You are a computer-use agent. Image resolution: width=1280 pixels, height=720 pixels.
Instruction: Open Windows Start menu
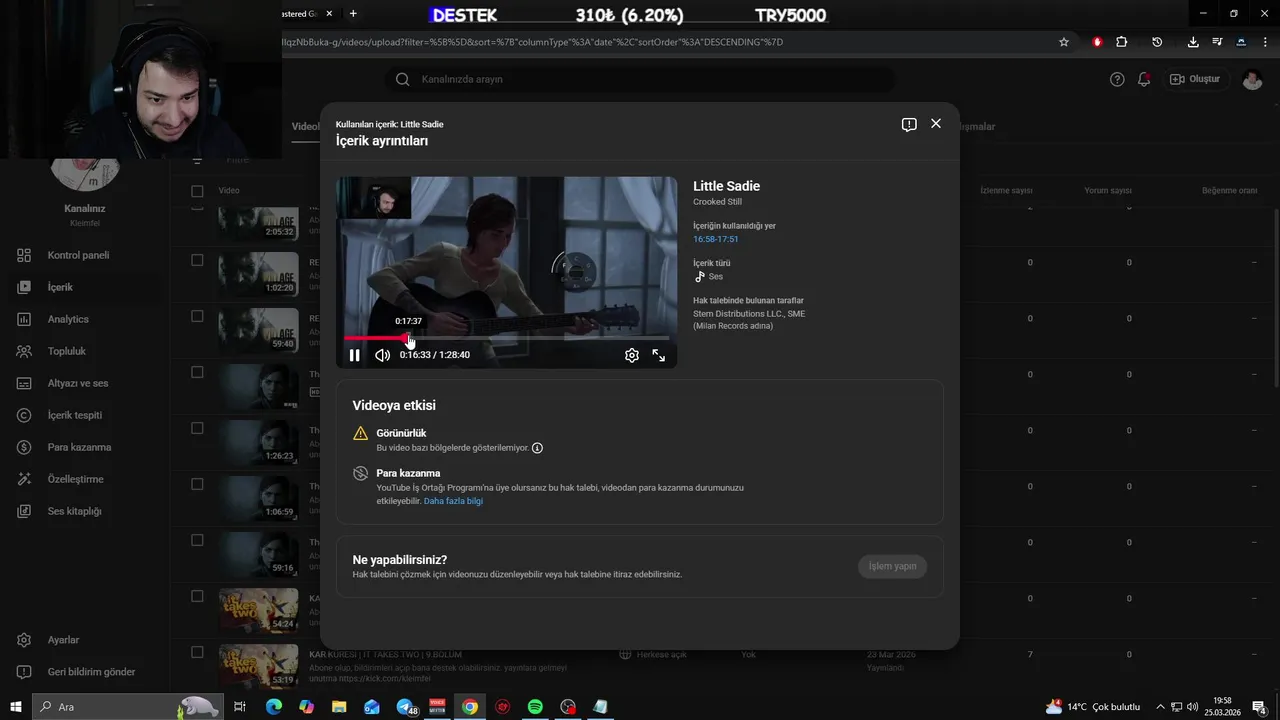pyautogui.click(x=16, y=707)
